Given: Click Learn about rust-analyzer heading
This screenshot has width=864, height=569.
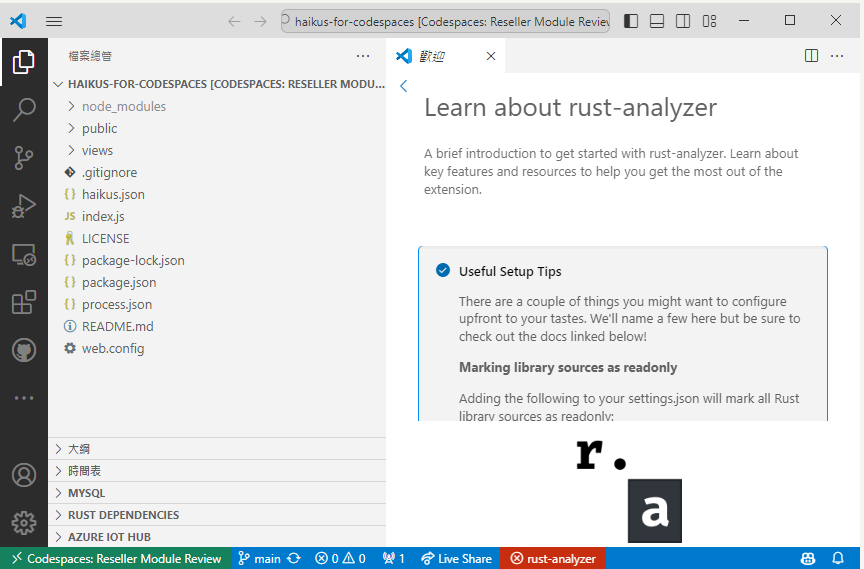Looking at the screenshot, I should tap(570, 107).
